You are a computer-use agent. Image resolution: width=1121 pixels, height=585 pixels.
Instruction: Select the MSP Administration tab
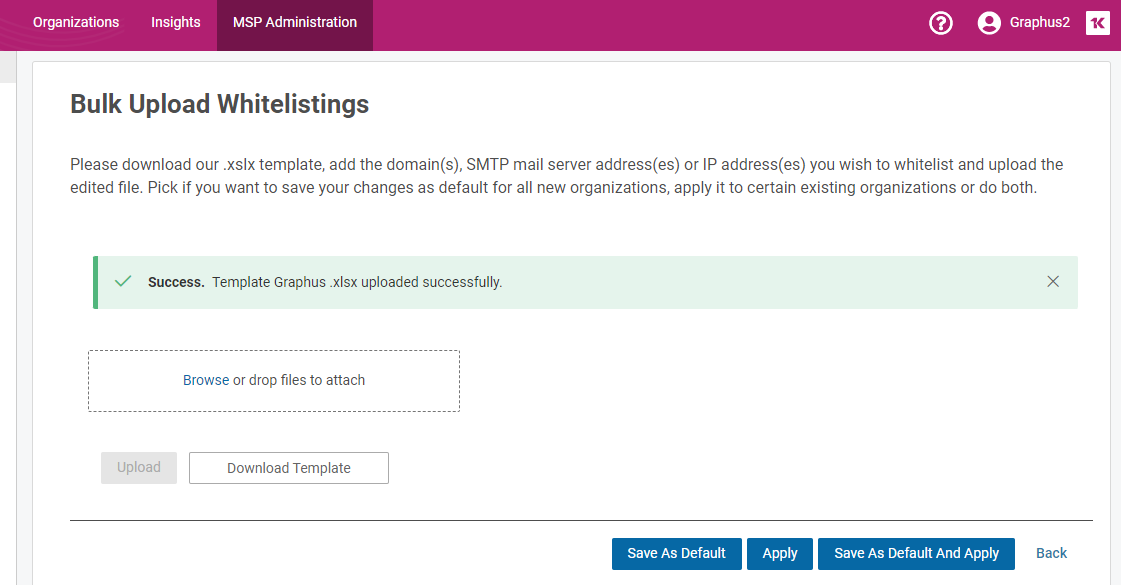point(295,22)
